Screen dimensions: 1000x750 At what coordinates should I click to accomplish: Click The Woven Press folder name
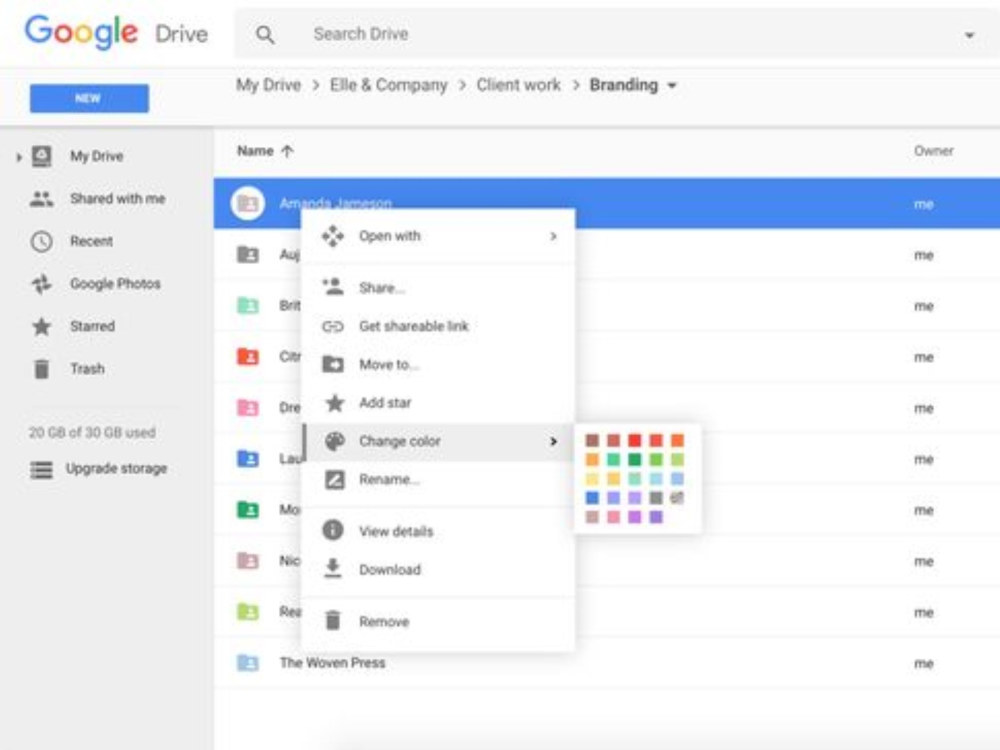tap(332, 663)
